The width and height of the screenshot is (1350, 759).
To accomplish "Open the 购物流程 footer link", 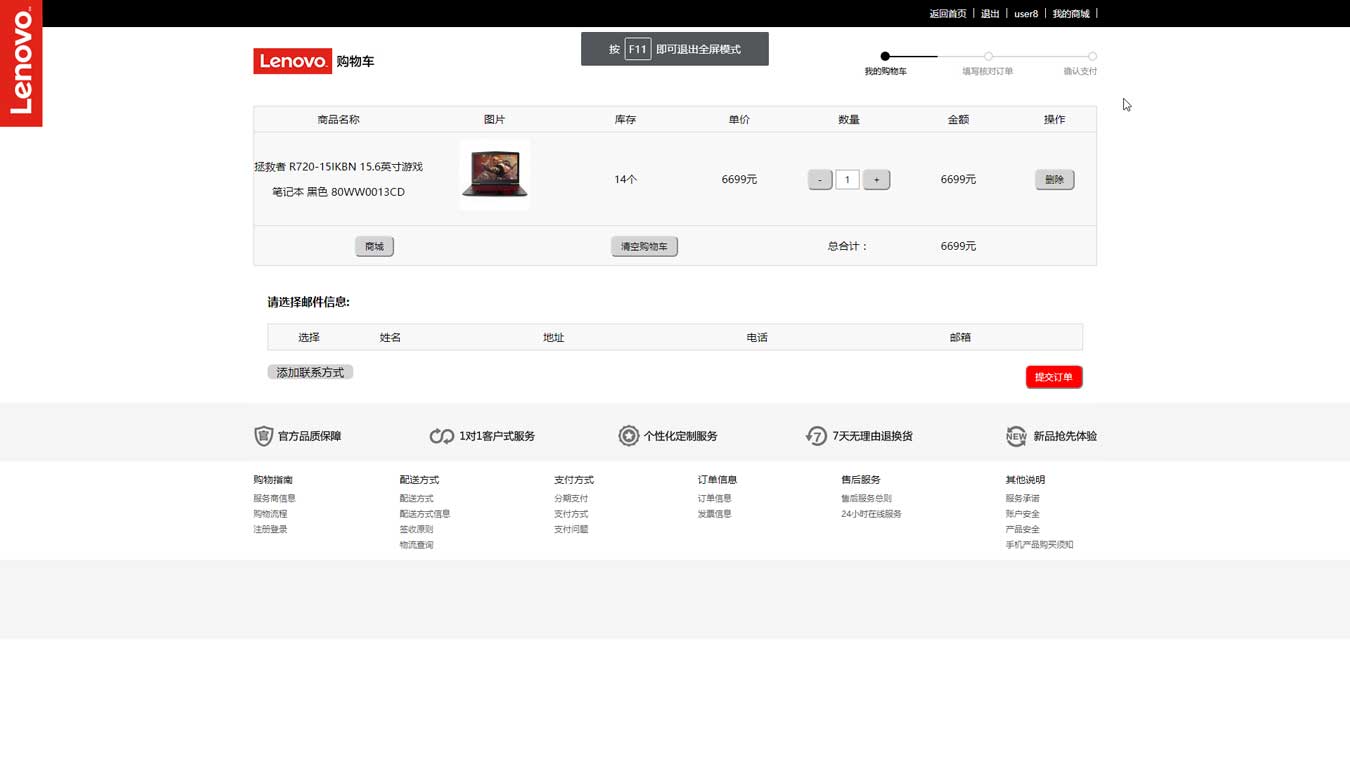I will click(x=270, y=514).
